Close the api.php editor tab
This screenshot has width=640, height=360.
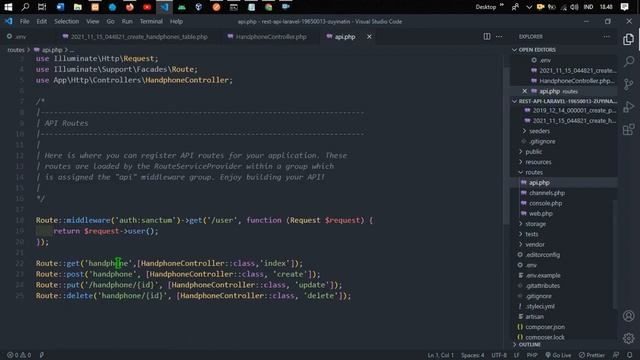point(369,37)
